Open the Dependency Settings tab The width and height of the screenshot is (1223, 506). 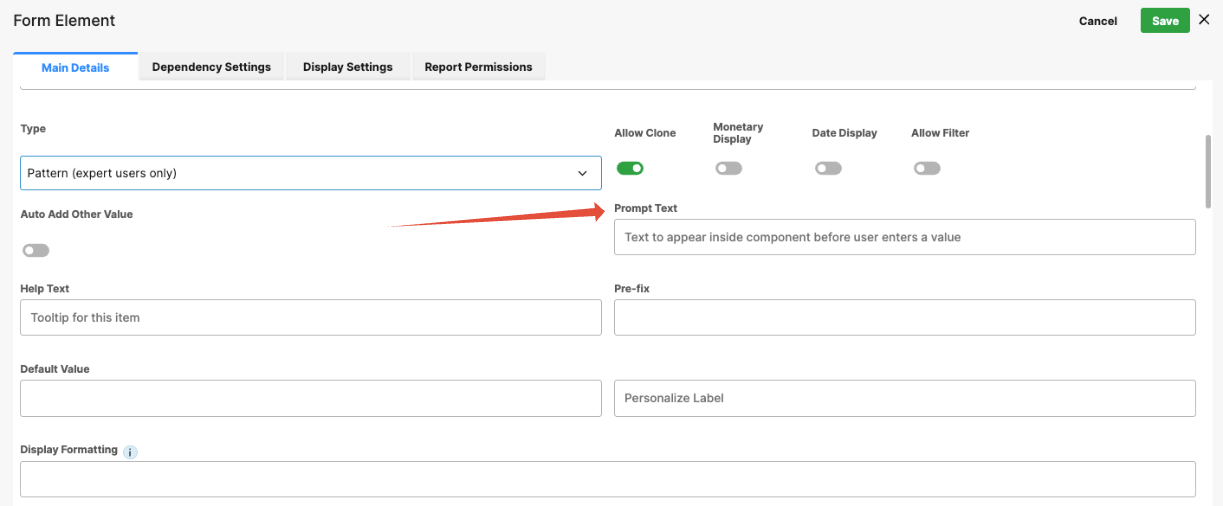tap(211, 67)
